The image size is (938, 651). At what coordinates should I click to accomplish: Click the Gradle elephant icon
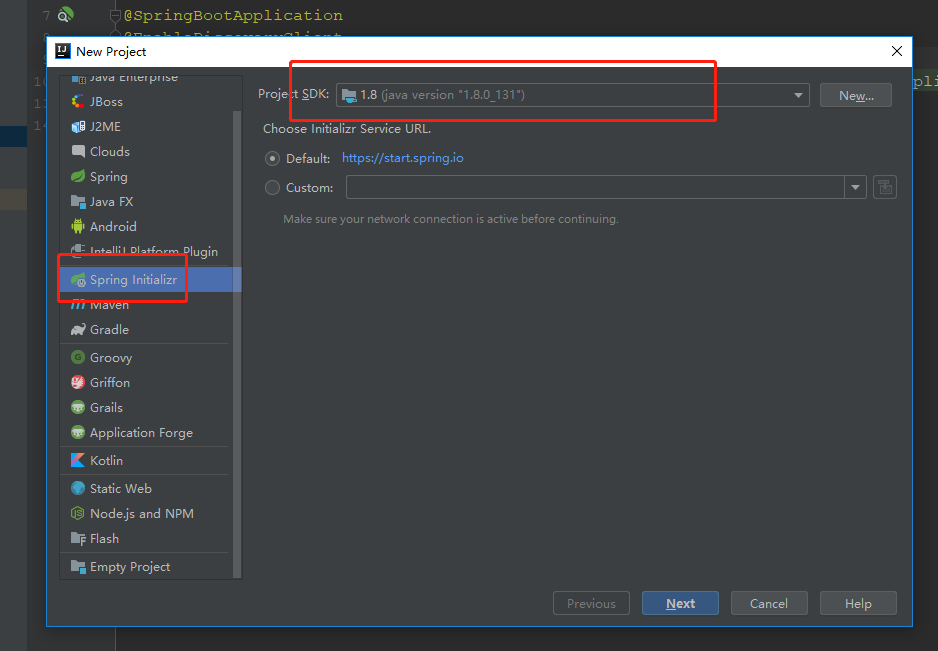click(78, 330)
